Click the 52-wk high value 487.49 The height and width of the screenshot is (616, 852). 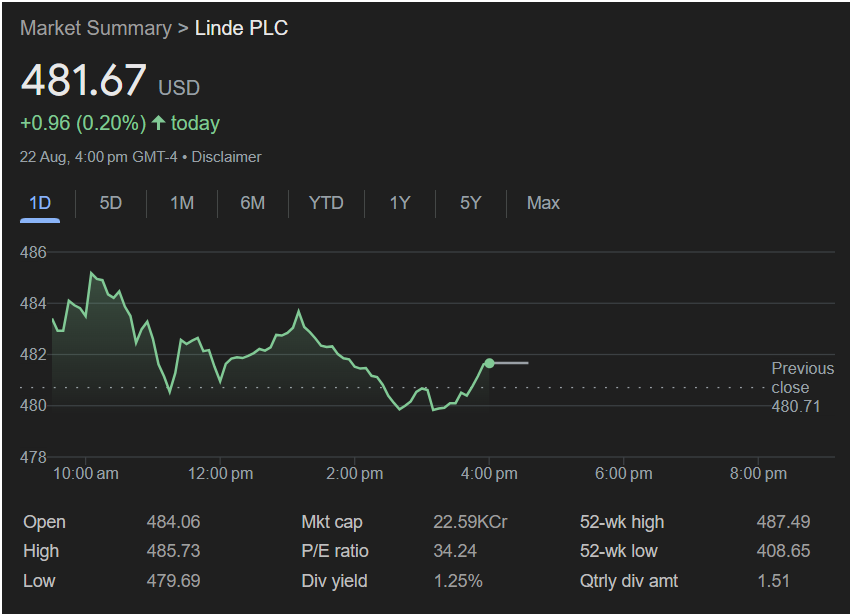coord(783,522)
